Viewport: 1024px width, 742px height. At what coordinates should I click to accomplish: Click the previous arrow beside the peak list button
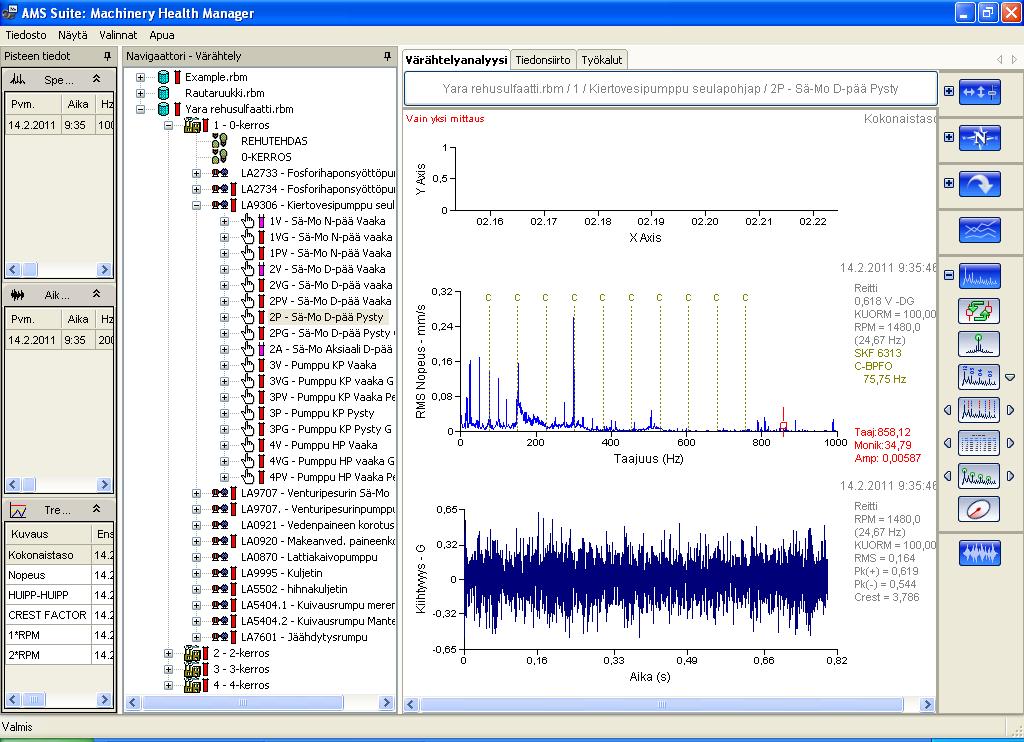948,443
